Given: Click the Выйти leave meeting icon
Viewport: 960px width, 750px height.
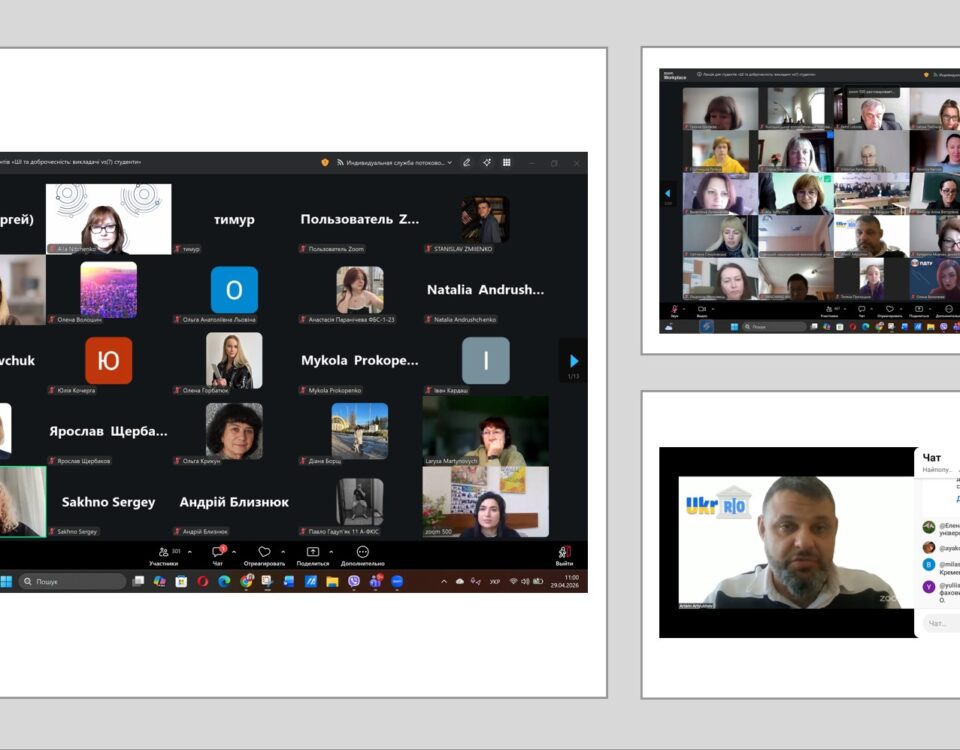Looking at the screenshot, I should [564, 552].
